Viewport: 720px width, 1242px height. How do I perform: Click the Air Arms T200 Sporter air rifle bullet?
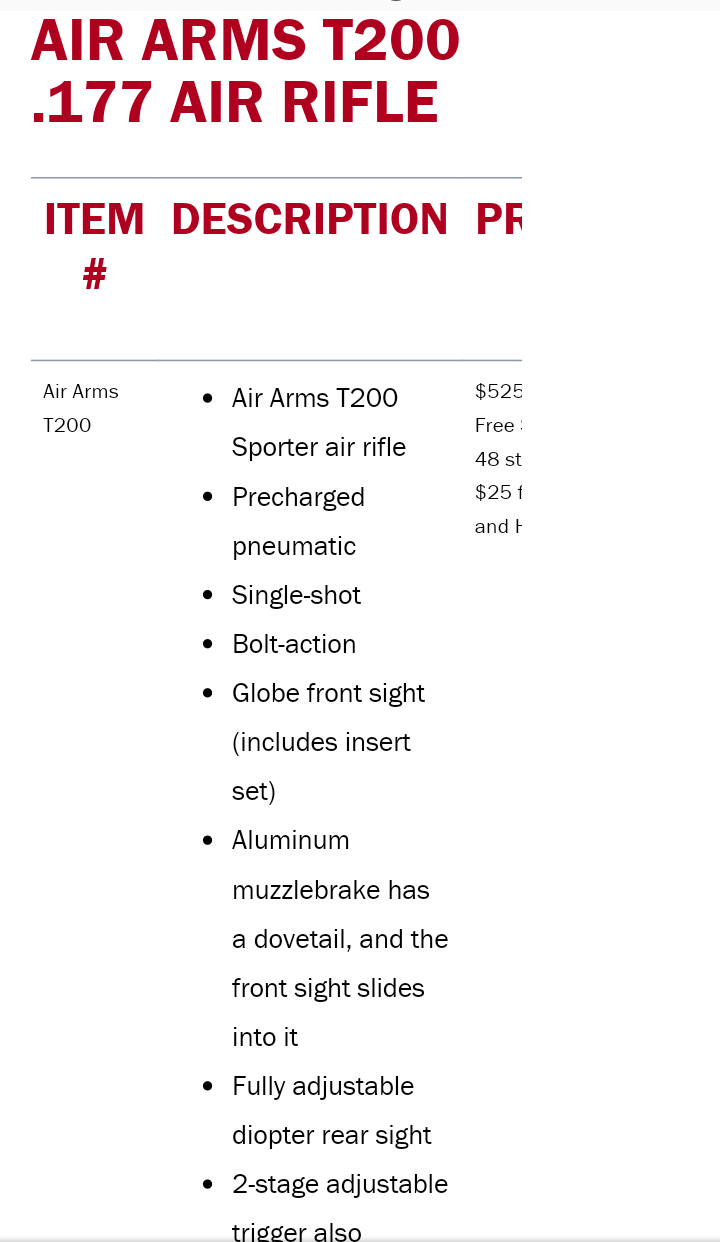[319, 422]
